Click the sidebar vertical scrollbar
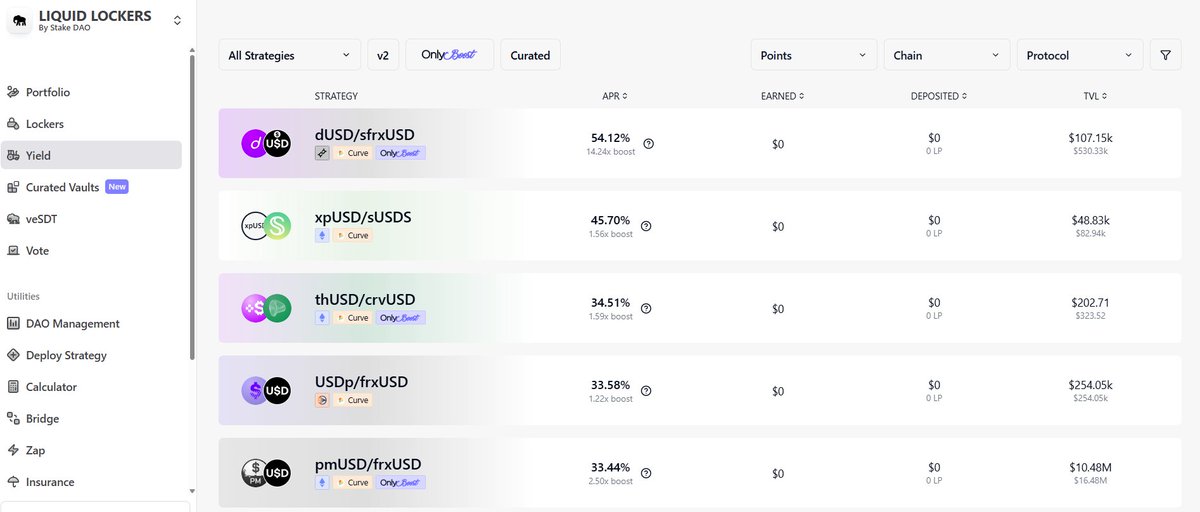1200x512 pixels. coord(192,207)
